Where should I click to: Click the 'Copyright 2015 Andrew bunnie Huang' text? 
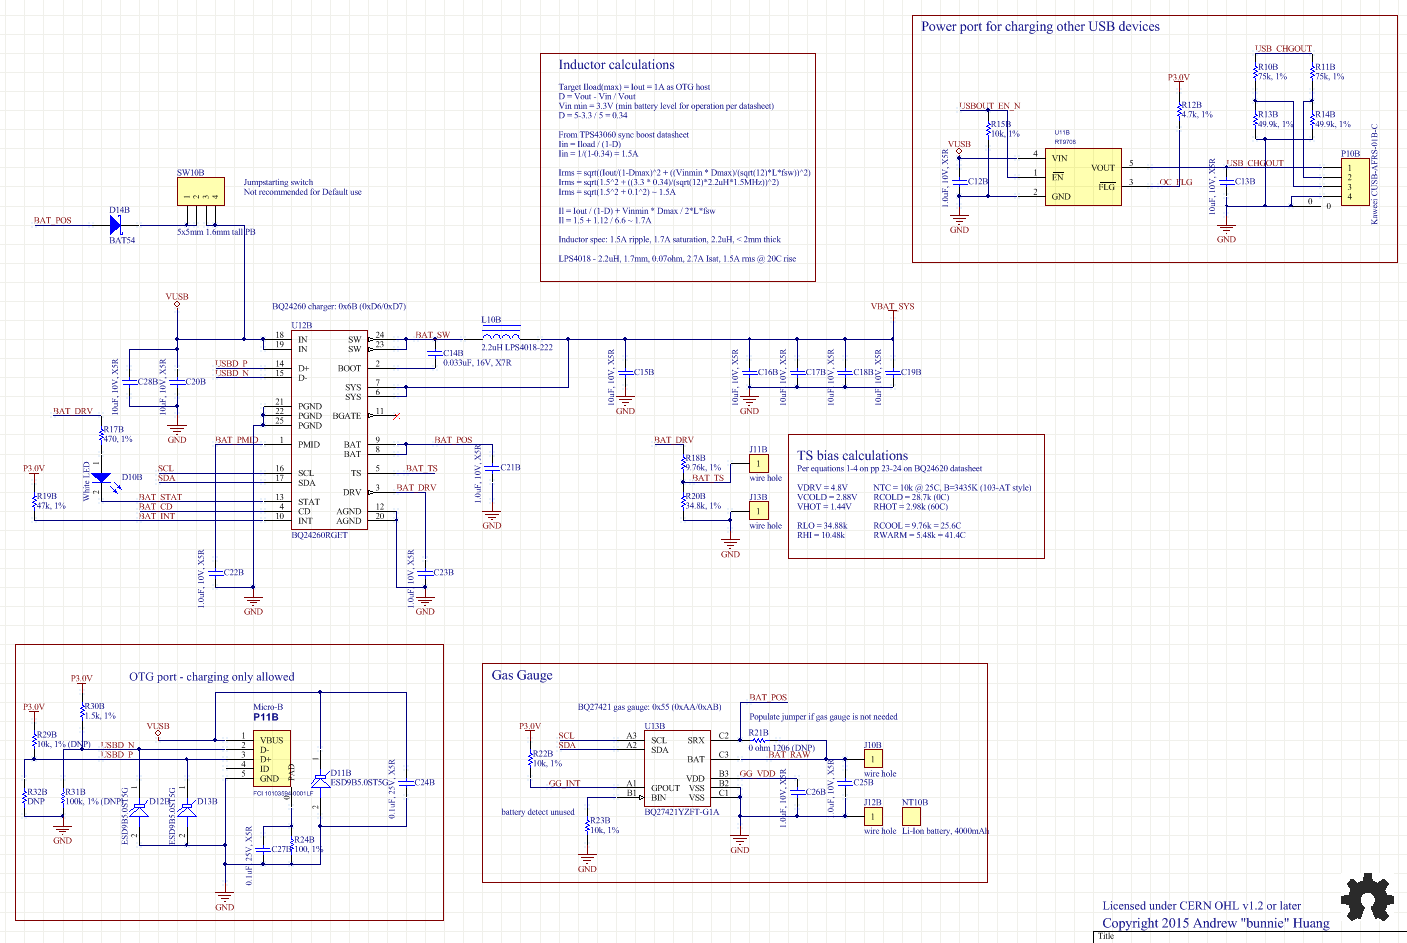click(x=1216, y=923)
